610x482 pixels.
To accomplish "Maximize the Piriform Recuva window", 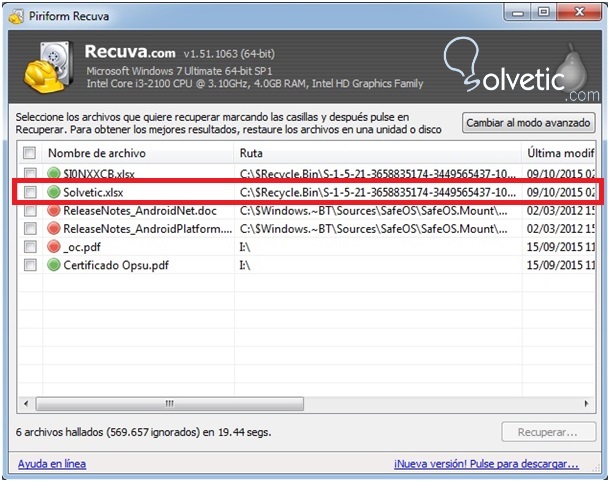I will [x=544, y=12].
